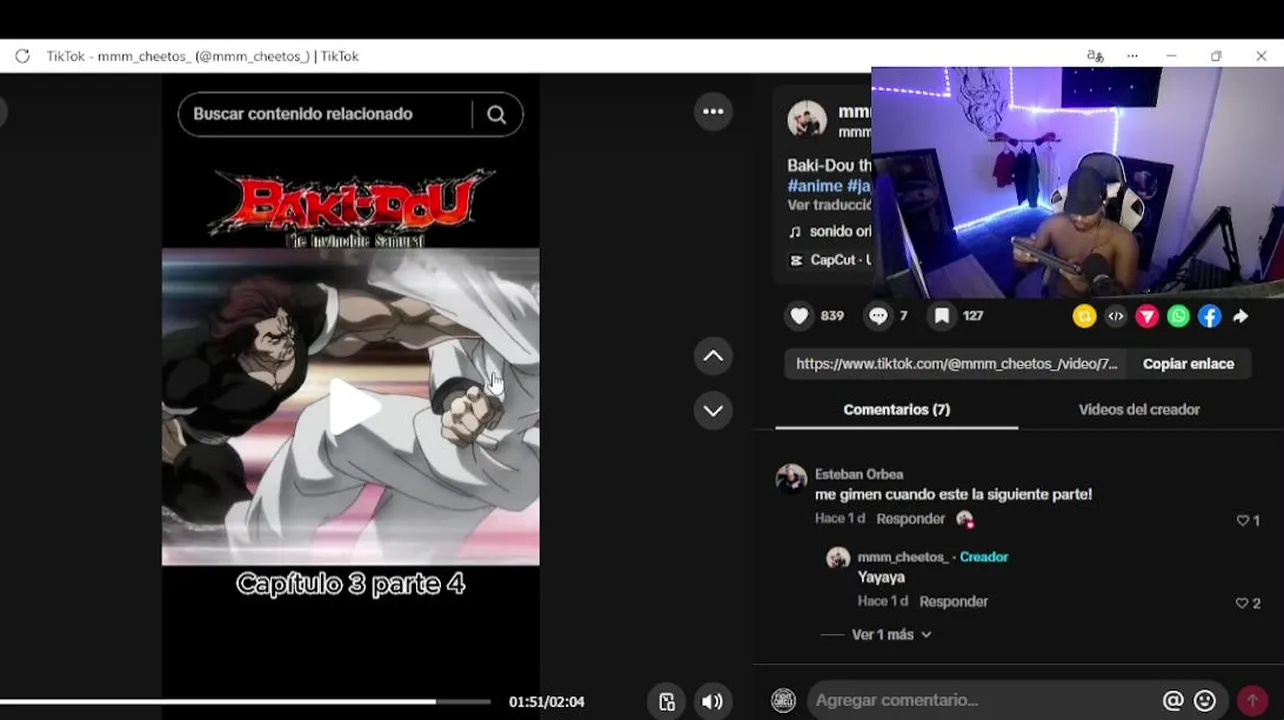Click comment text me gimen cuando este
The image size is (1284, 720).
coord(953,494)
